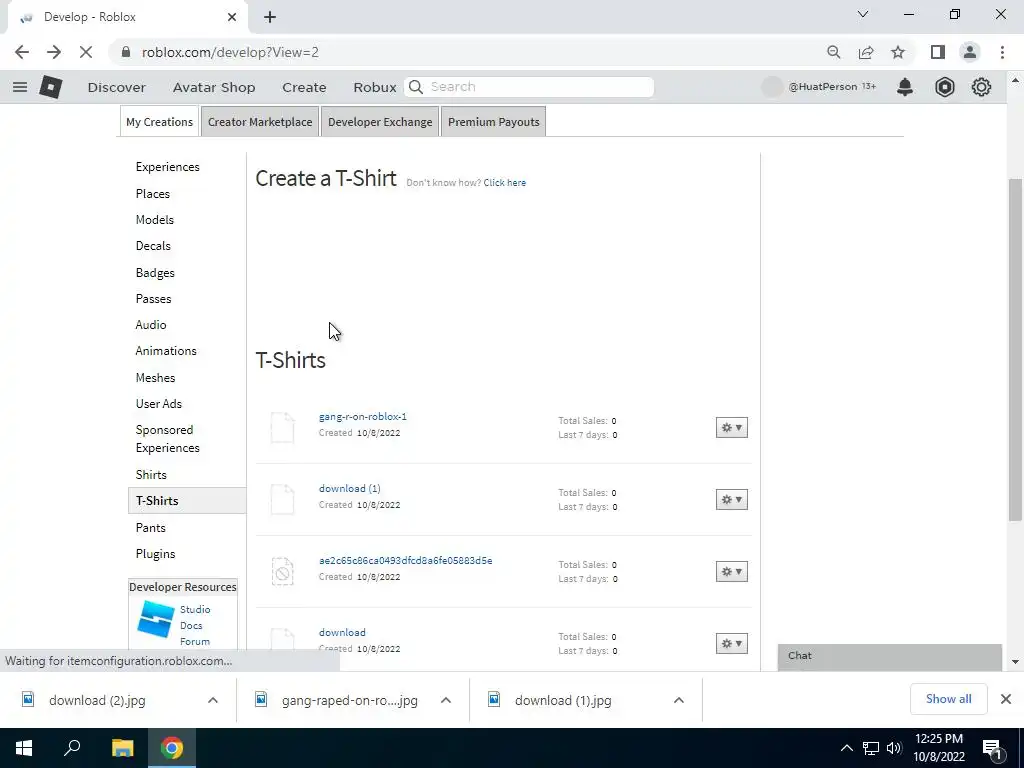Open the notifications bell
1024x768 pixels.
pos(904,87)
